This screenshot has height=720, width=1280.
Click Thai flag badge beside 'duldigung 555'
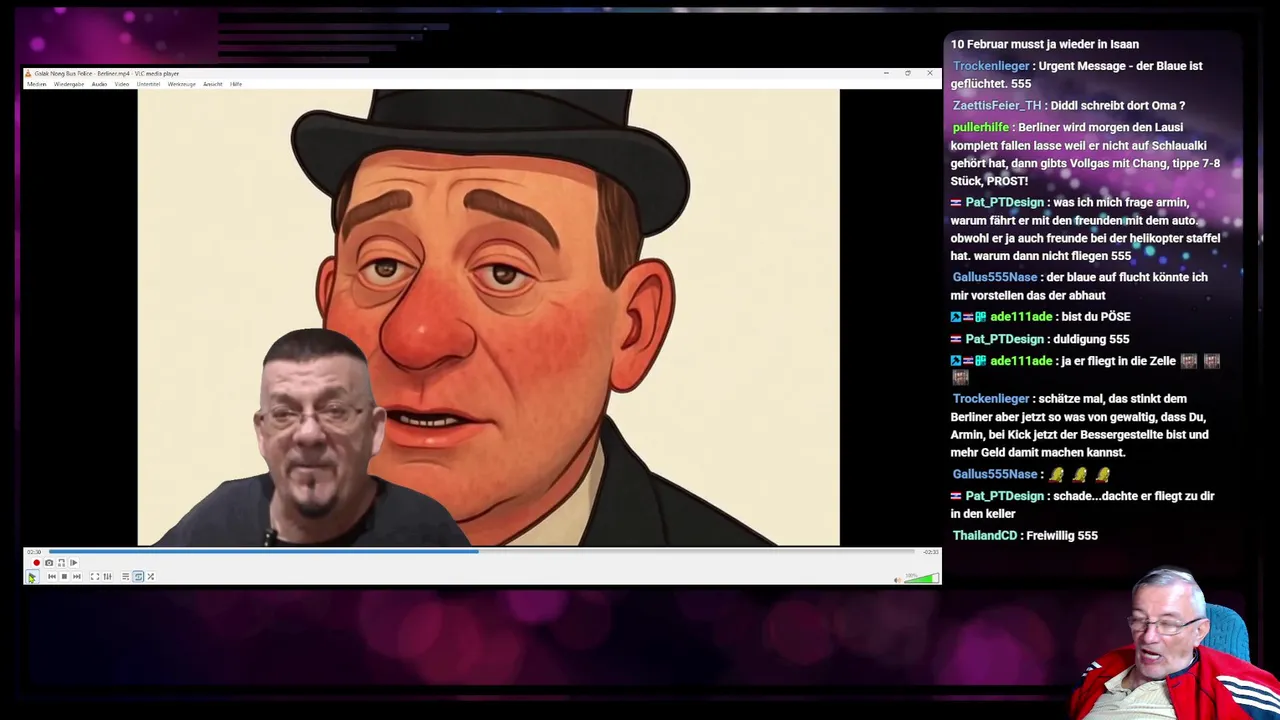pyautogui.click(x=956, y=339)
